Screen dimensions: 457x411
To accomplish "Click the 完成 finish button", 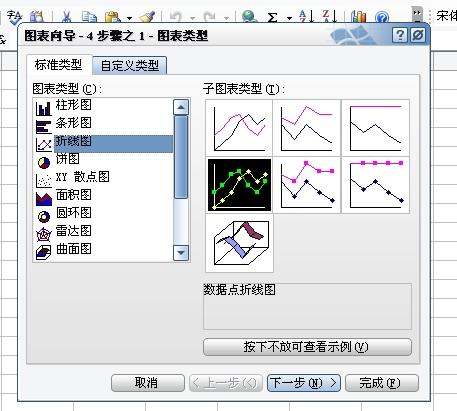I will click(x=382, y=383).
